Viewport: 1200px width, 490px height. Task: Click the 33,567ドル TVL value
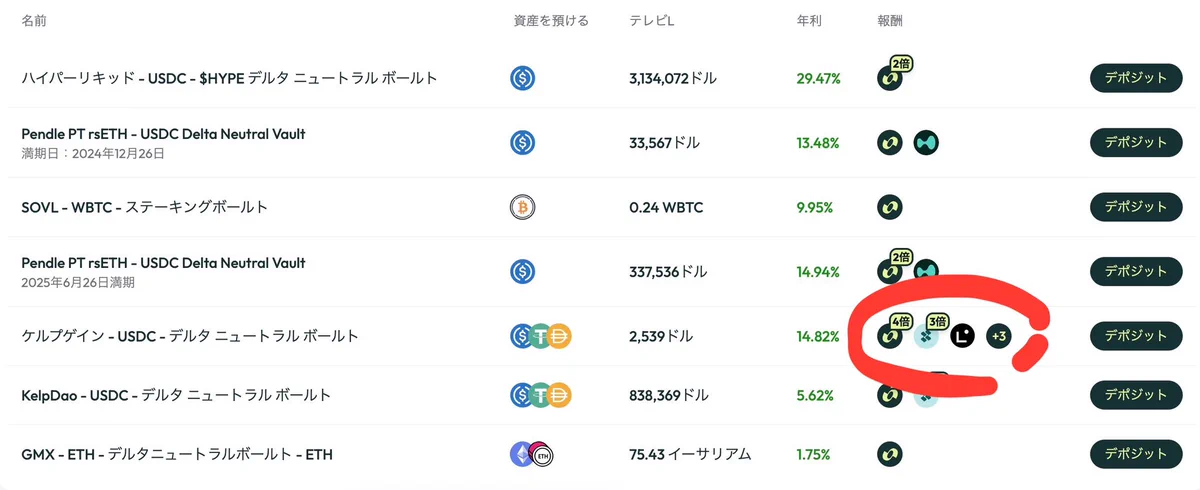[664, 143]
